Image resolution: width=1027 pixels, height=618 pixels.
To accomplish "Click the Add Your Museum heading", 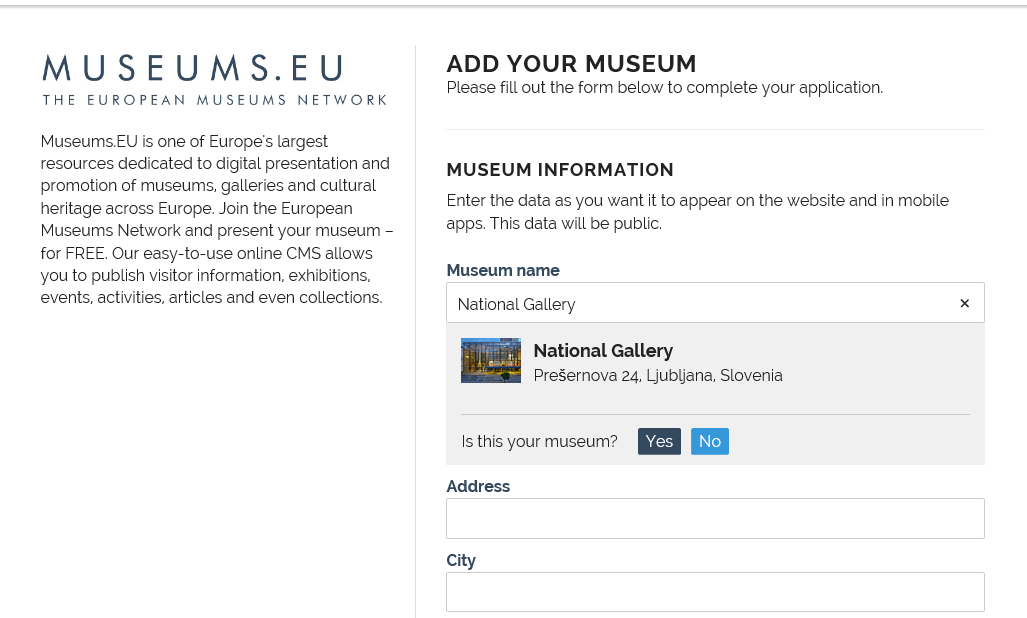I will point(571,64).
